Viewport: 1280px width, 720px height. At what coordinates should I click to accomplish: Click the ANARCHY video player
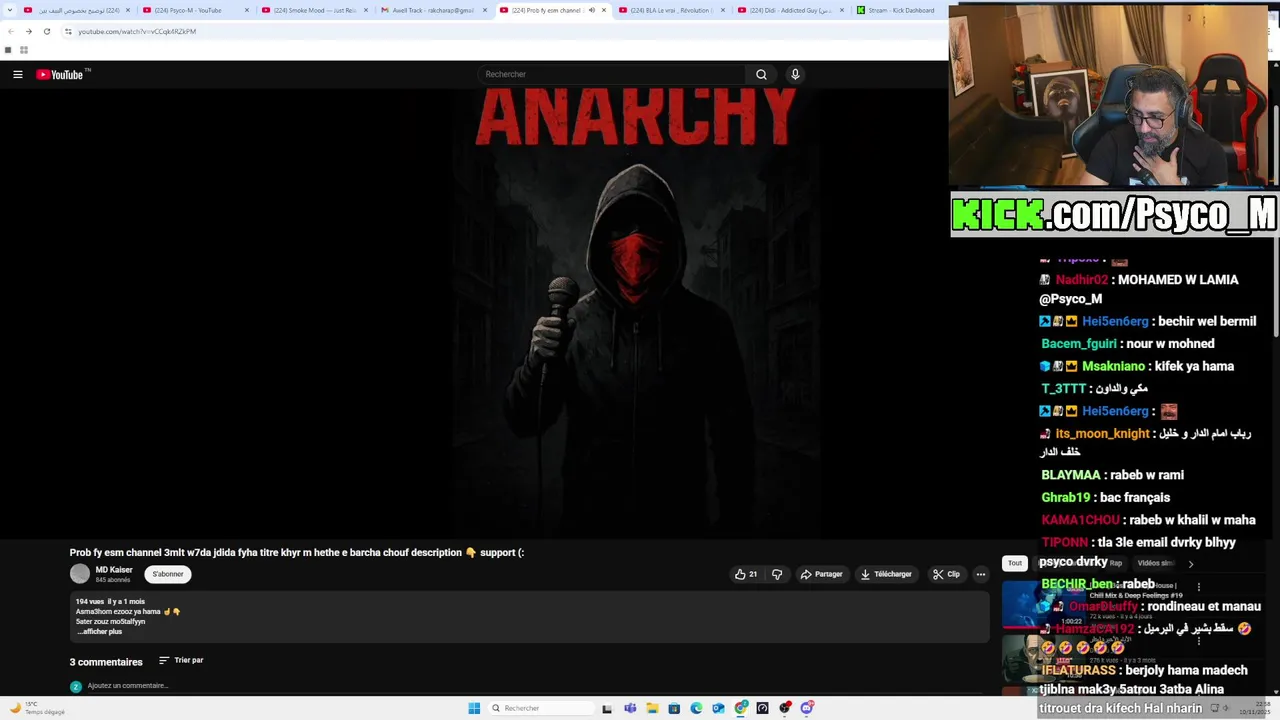(474, 312)
